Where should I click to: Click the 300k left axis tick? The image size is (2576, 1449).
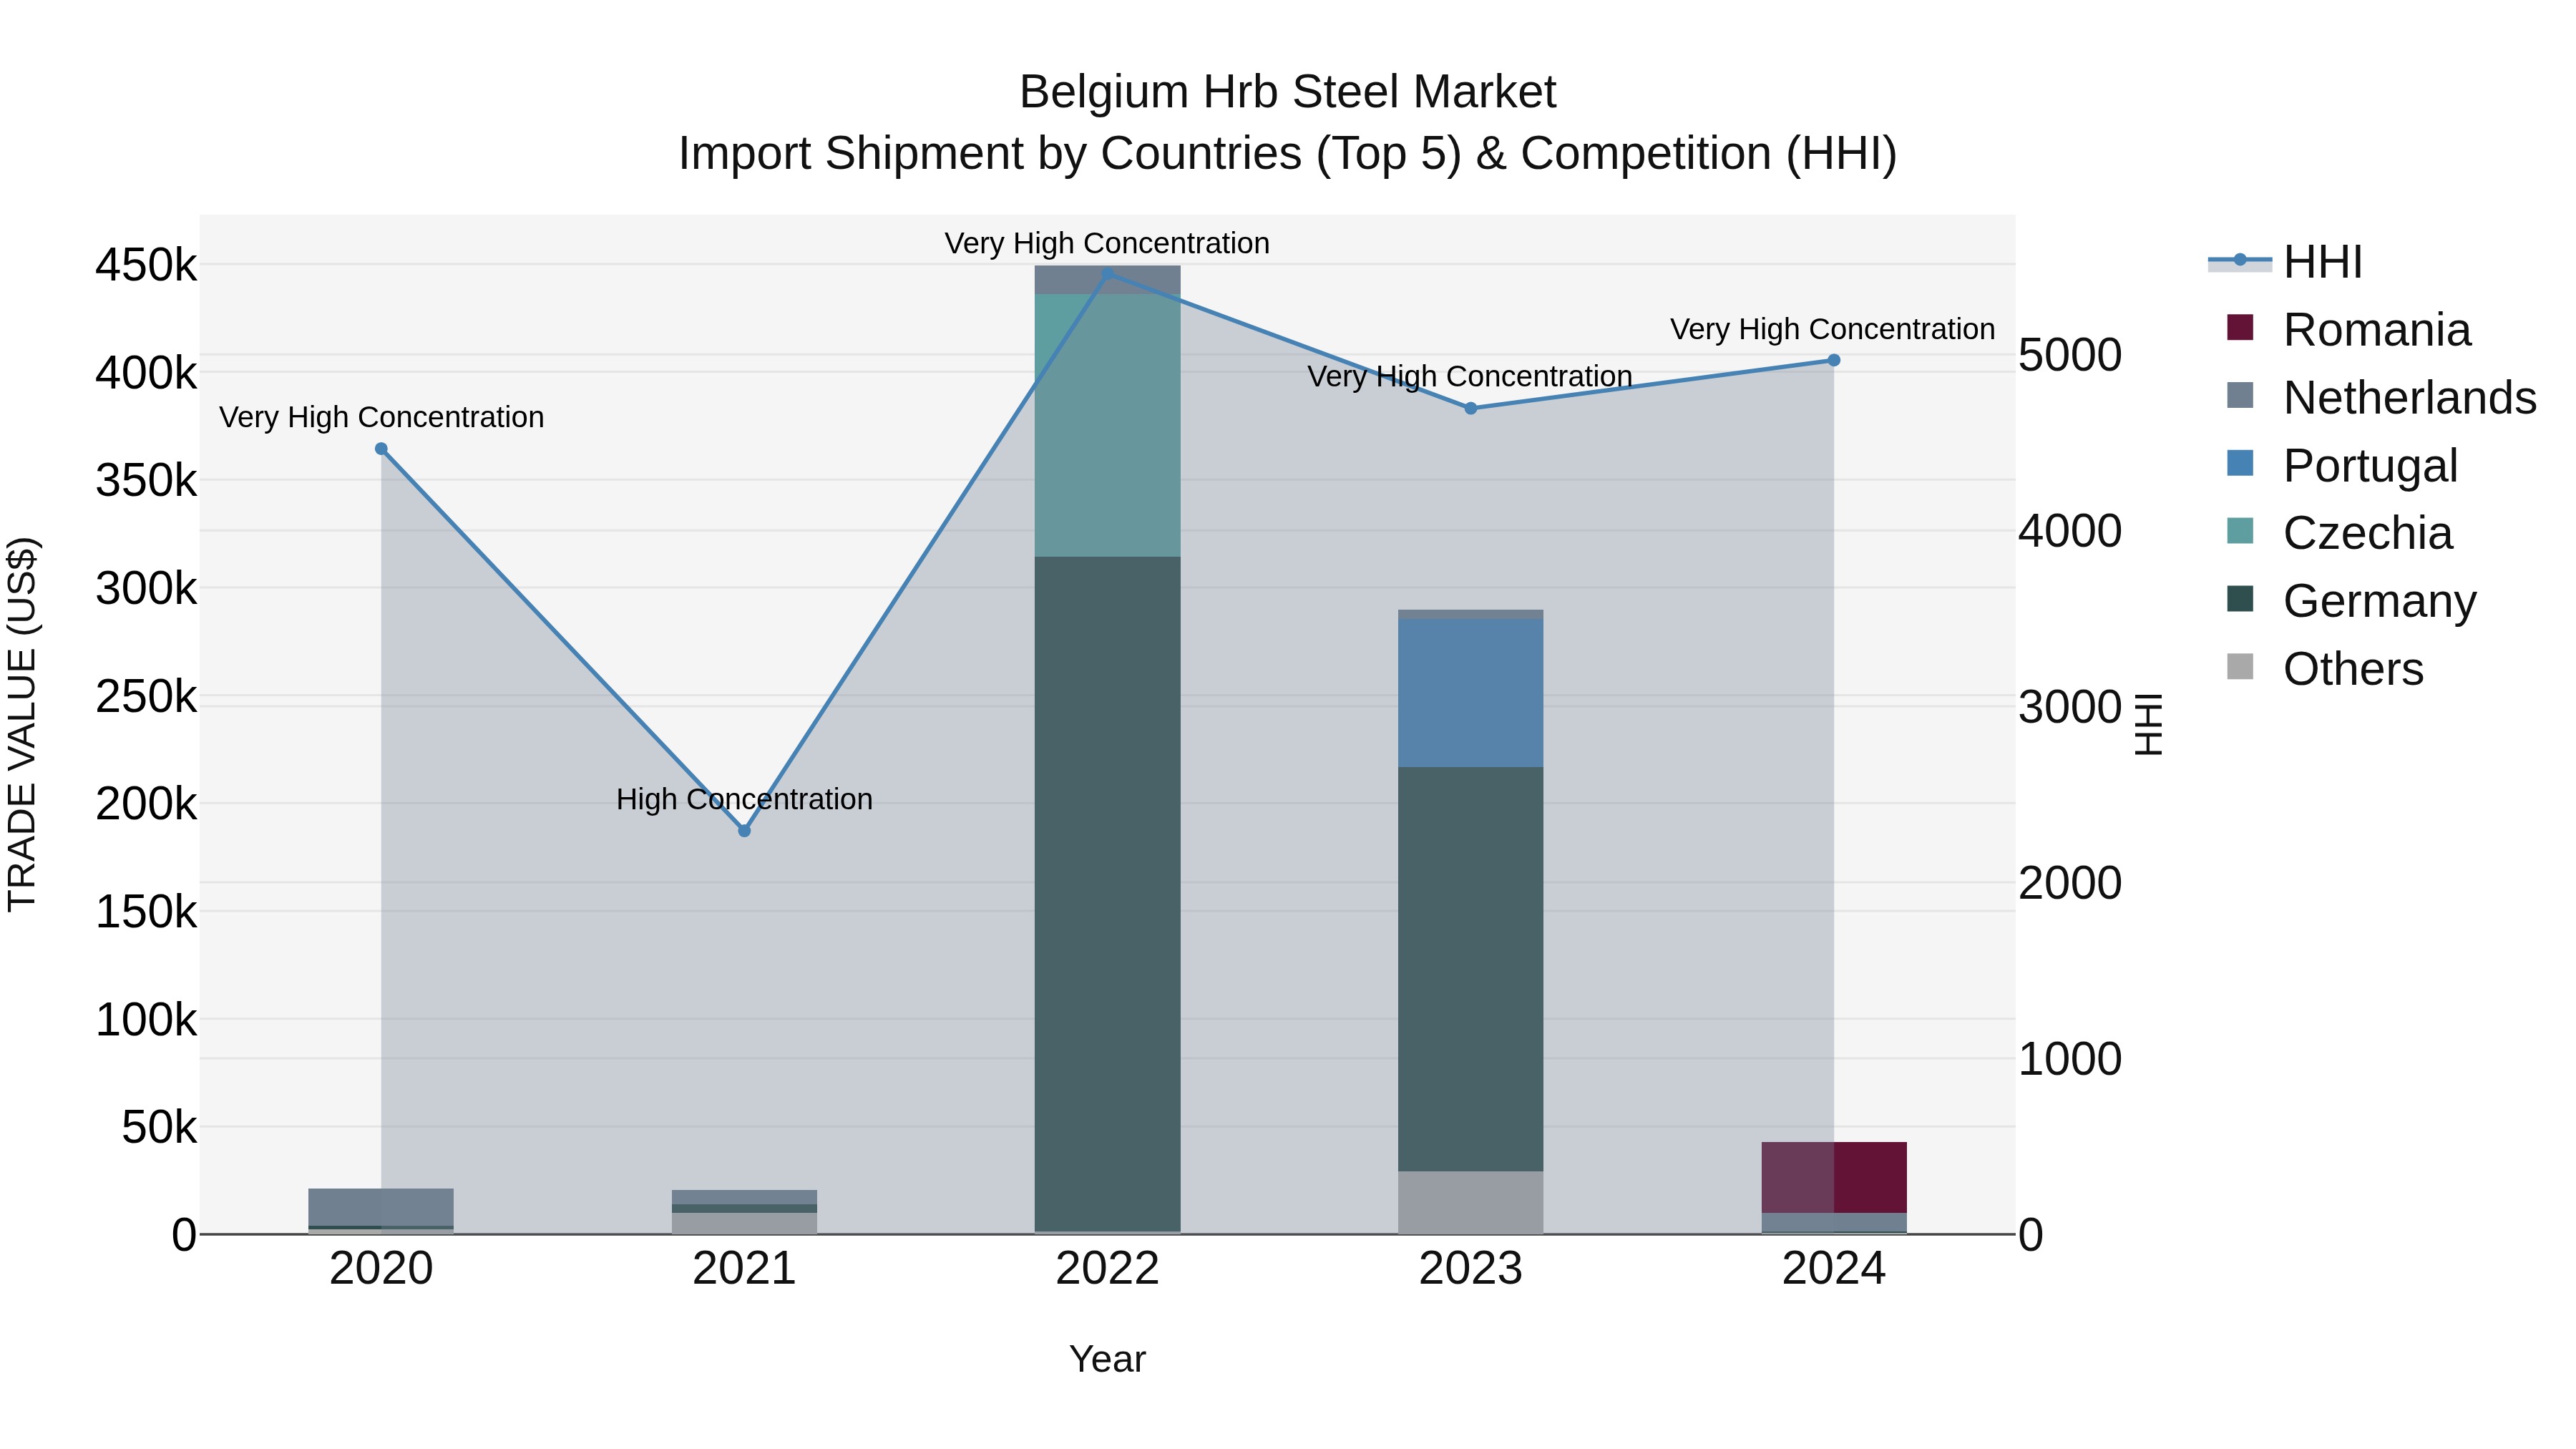point(146,589)
